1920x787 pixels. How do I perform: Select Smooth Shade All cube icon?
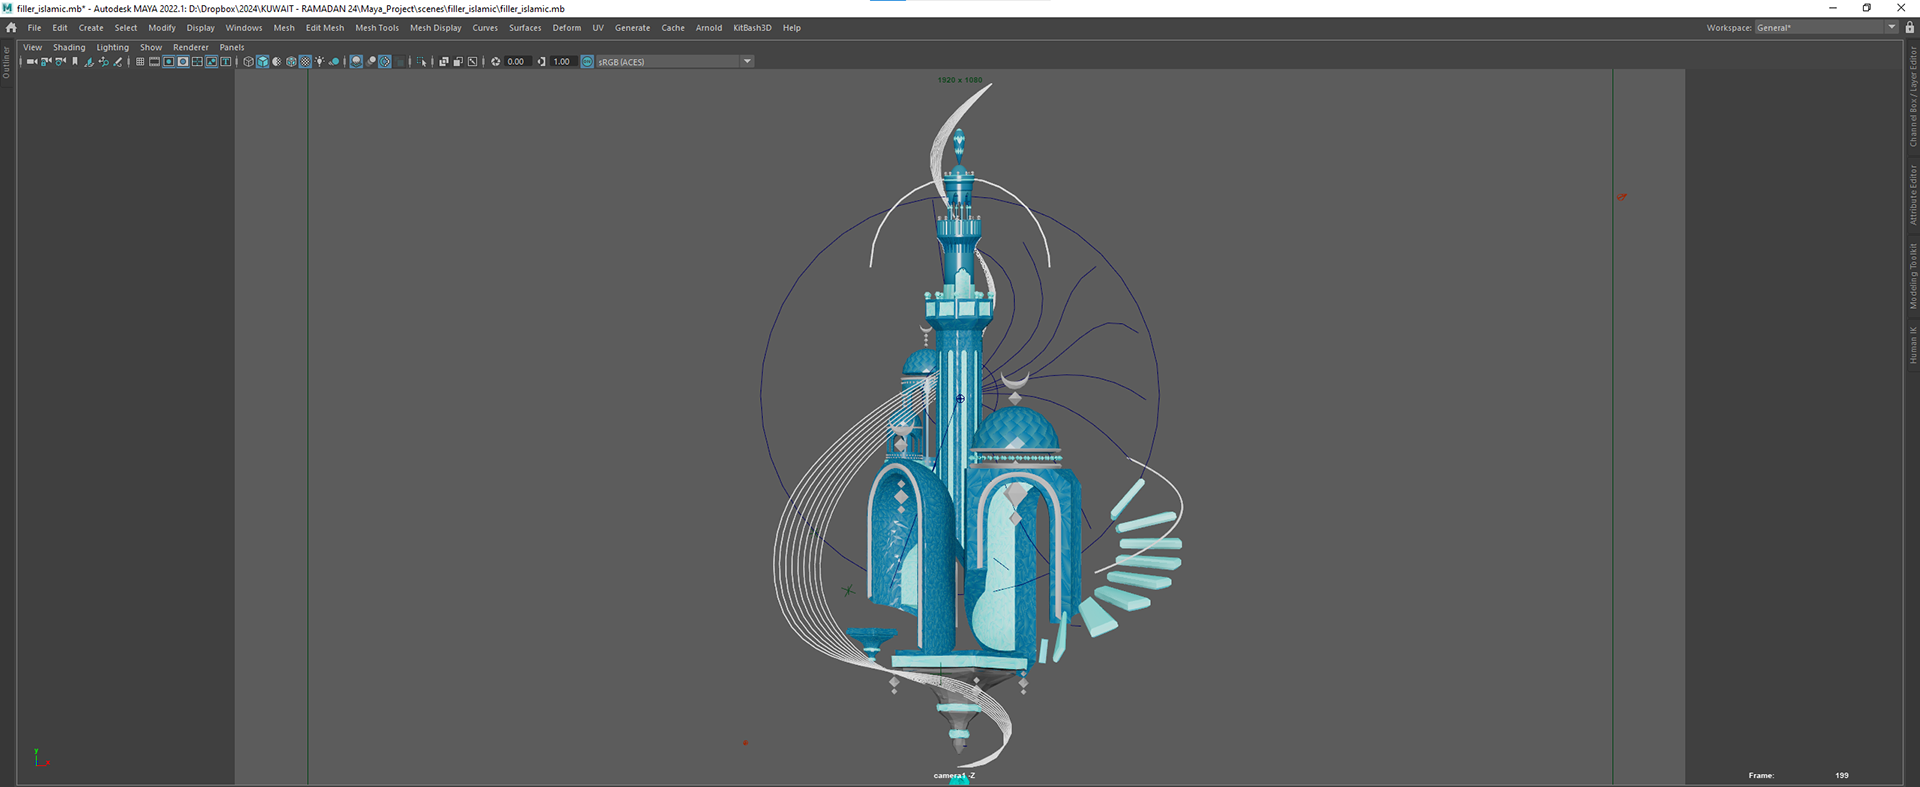(262, 62)
